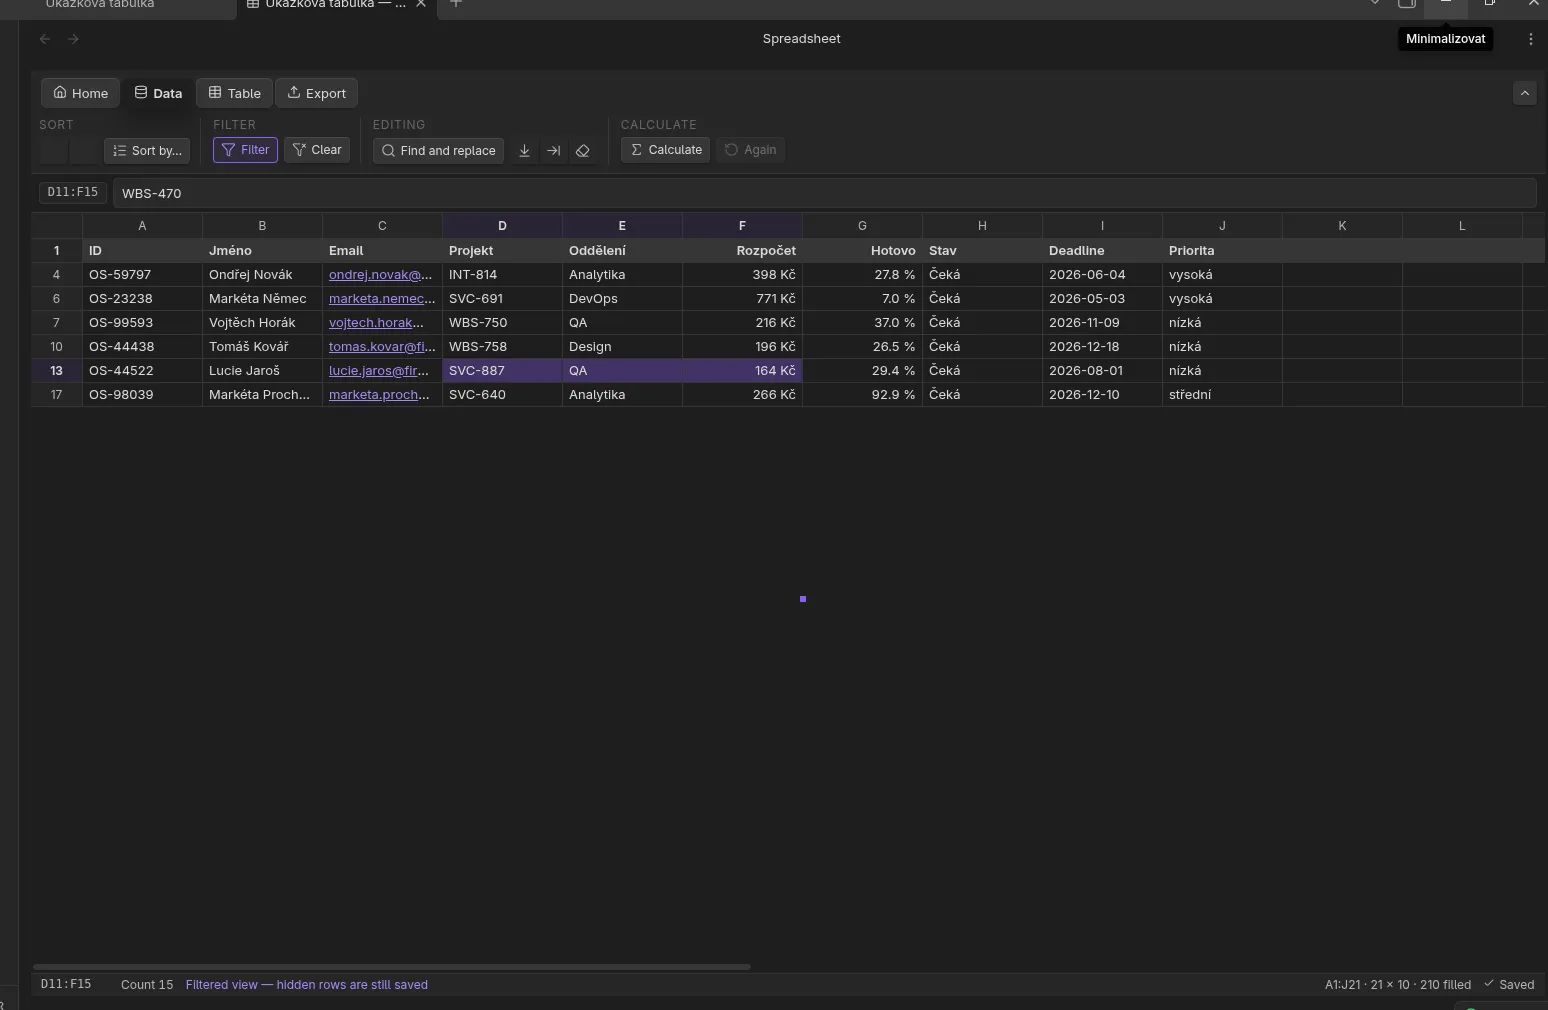This screenshot has height=1010, width=1548.
Task: Click the fill right arrow icon
Action: point(553,150)
